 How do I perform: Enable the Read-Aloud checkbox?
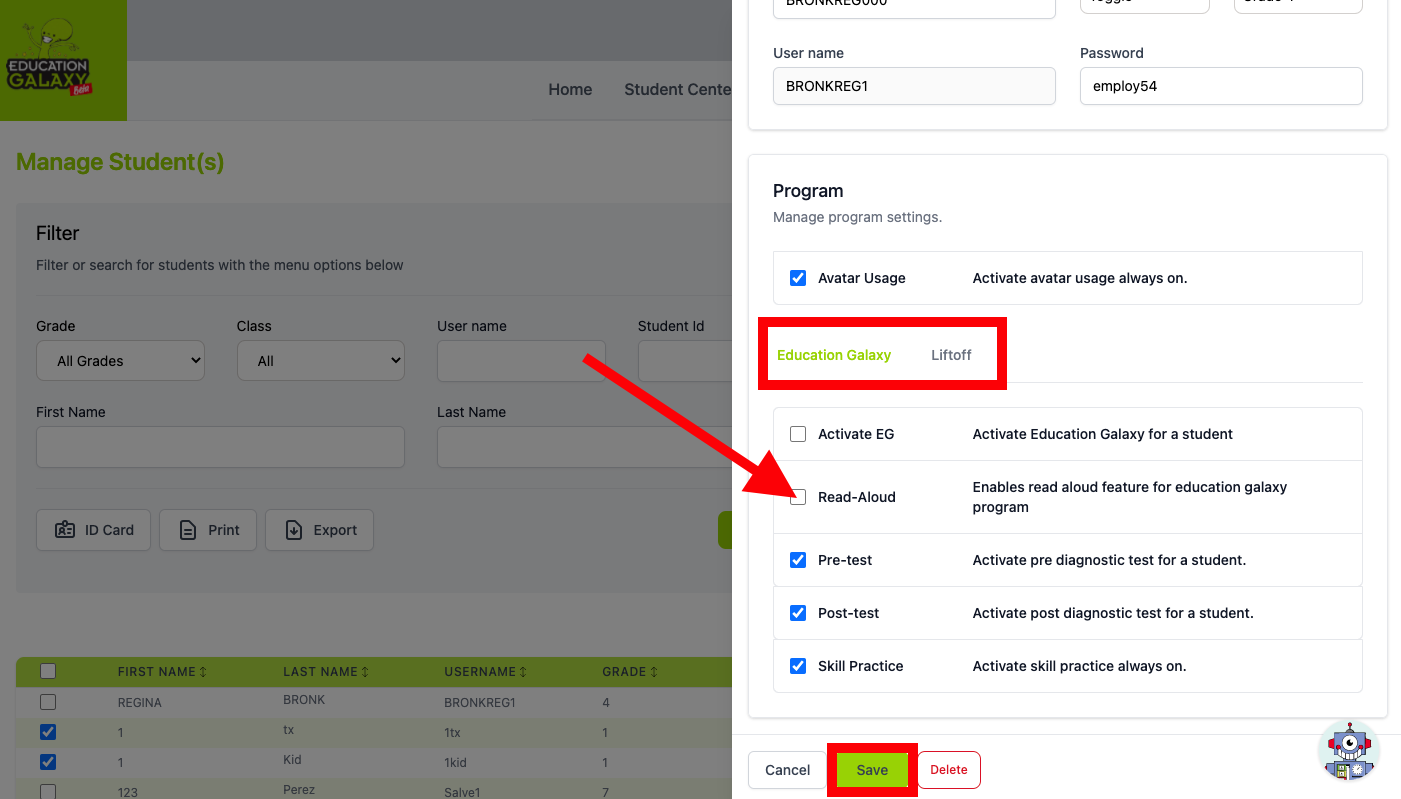point(798,497)
